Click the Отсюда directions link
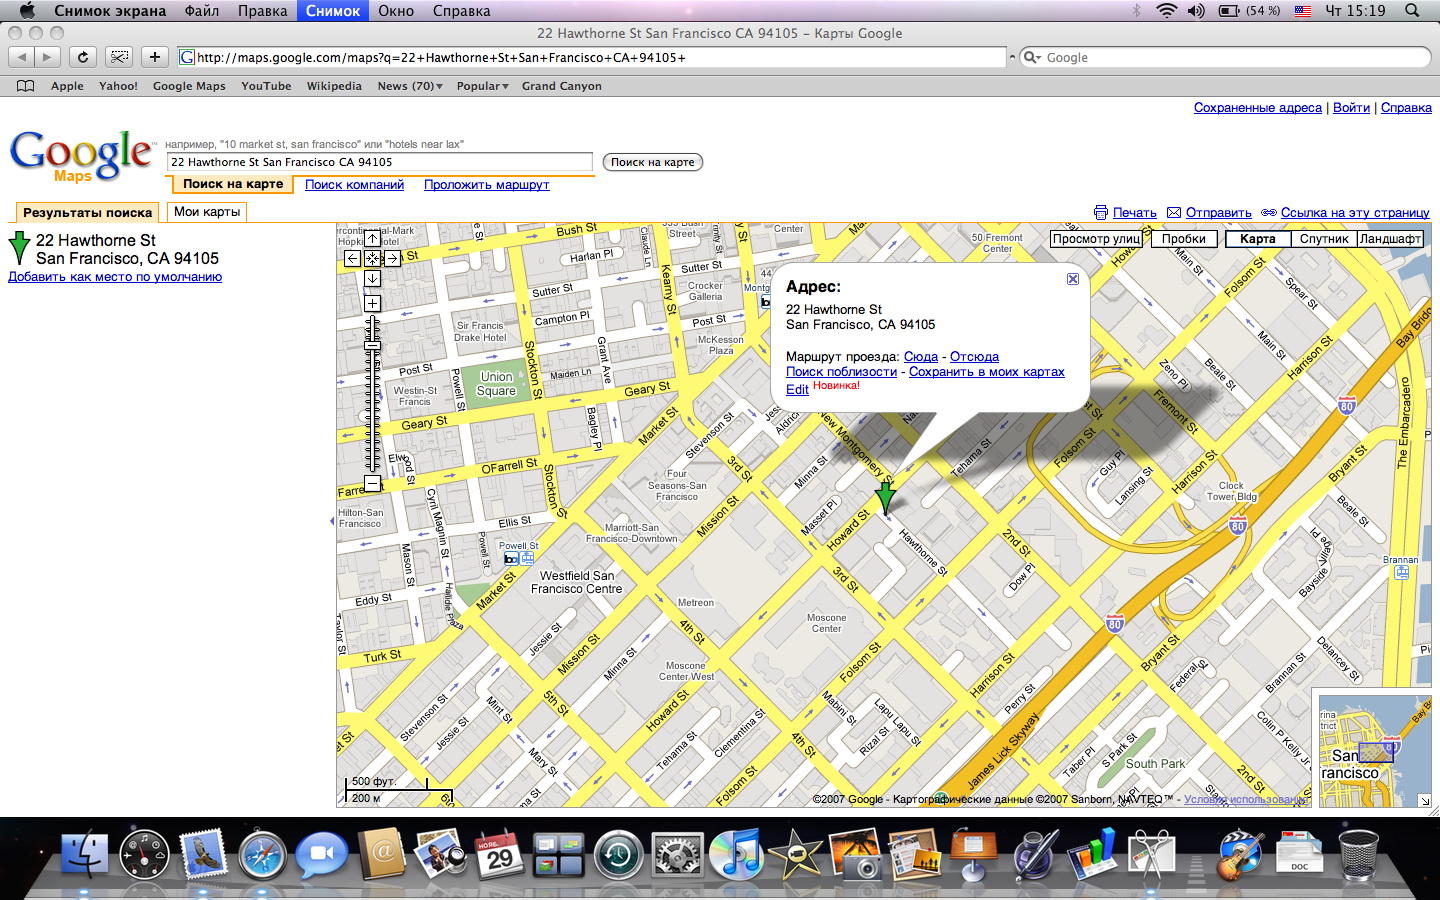1440x900 pixels. tap(974, 357)
